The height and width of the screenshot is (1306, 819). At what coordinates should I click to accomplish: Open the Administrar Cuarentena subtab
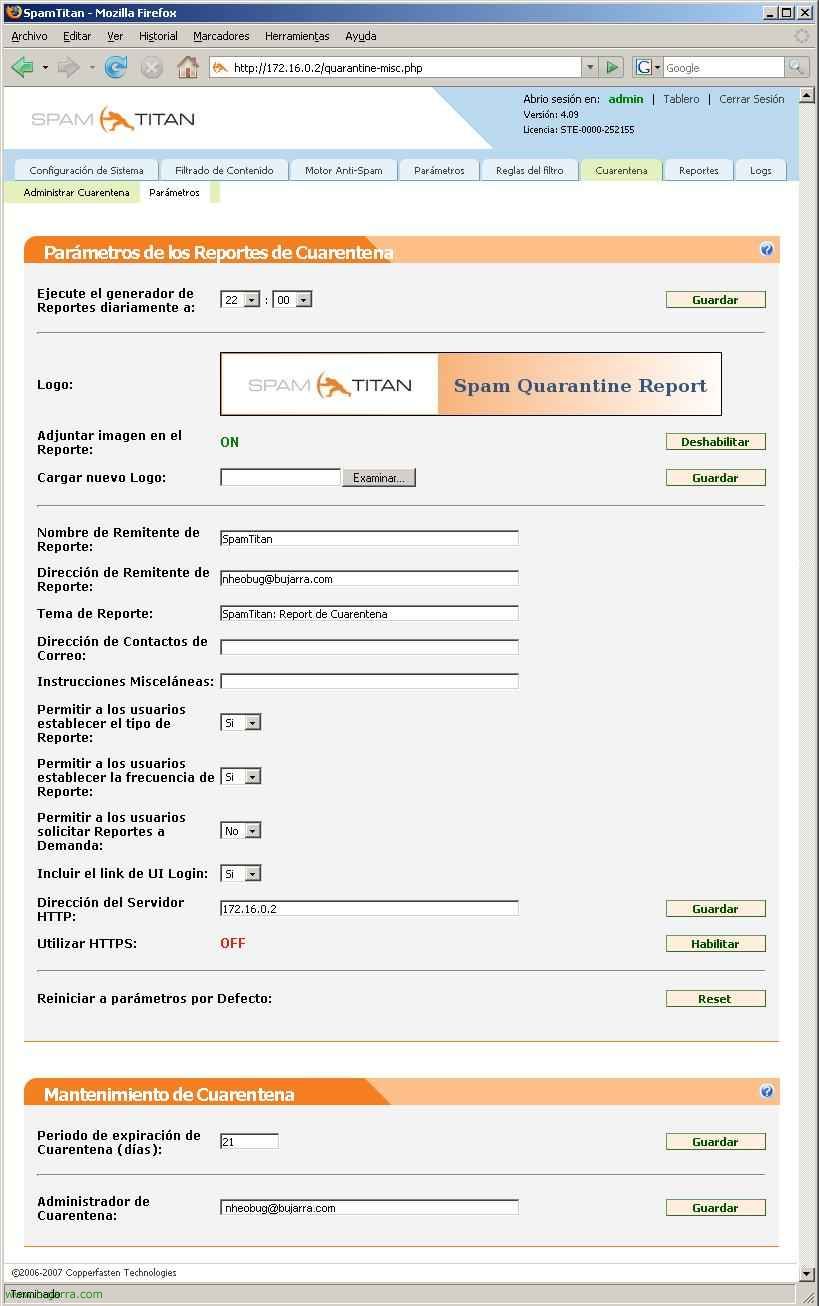76,192
